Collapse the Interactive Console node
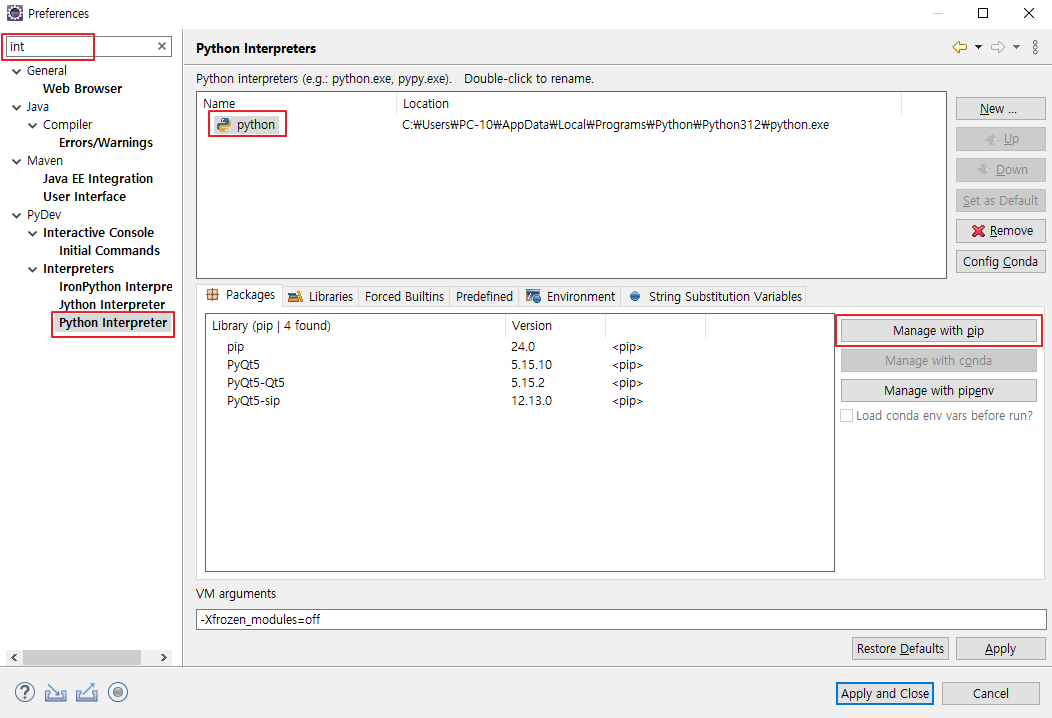This screenshot has height=718, width=1052. (33, 234)
